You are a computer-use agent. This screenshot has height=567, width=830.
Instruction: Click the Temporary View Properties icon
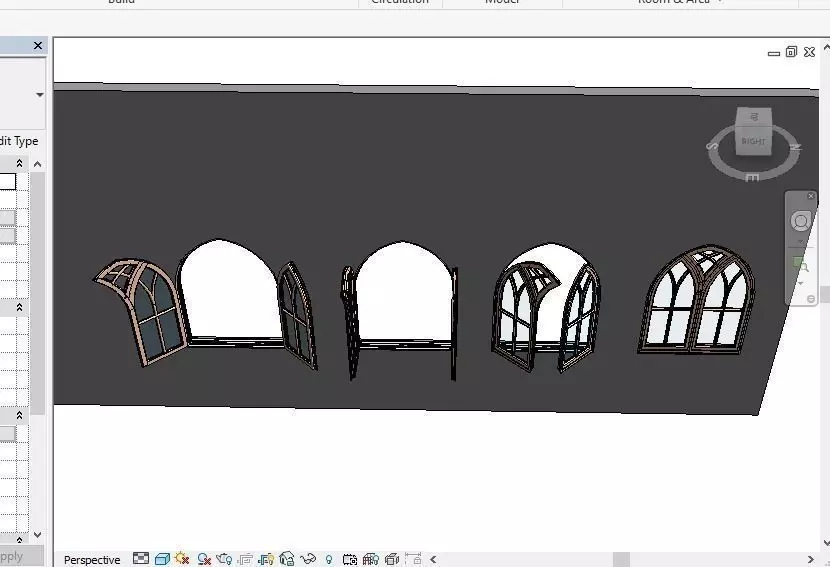click(x=349, y=559)
